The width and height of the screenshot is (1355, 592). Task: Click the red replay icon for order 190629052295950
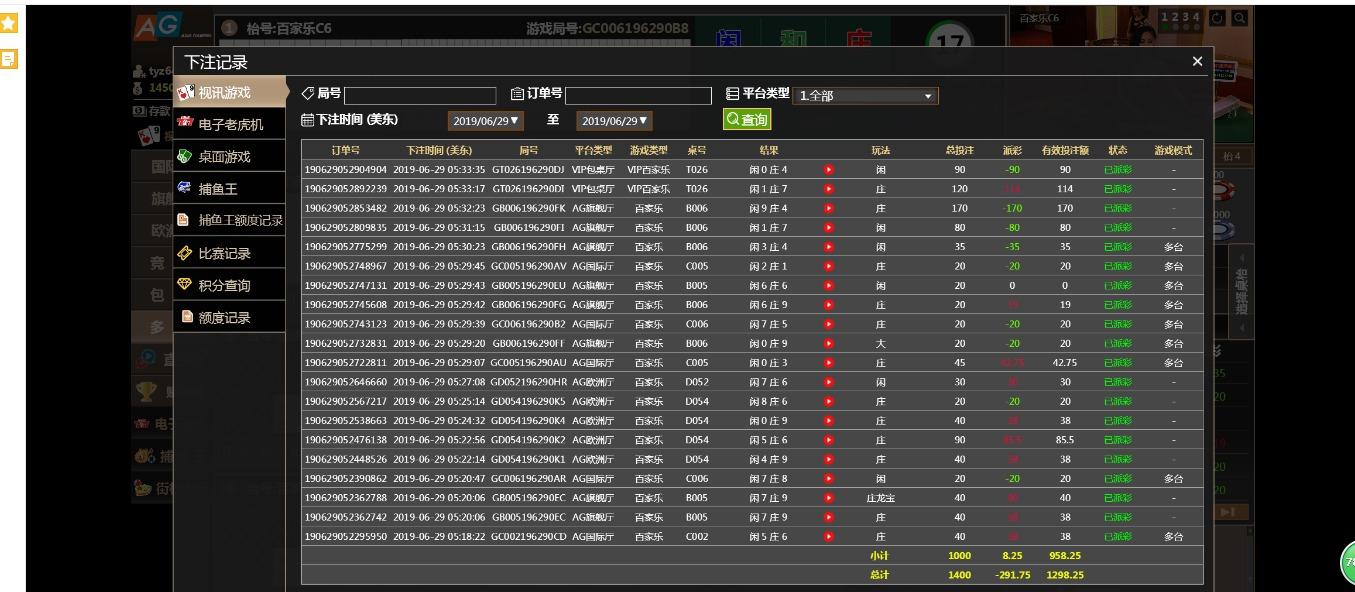[828, 537]
